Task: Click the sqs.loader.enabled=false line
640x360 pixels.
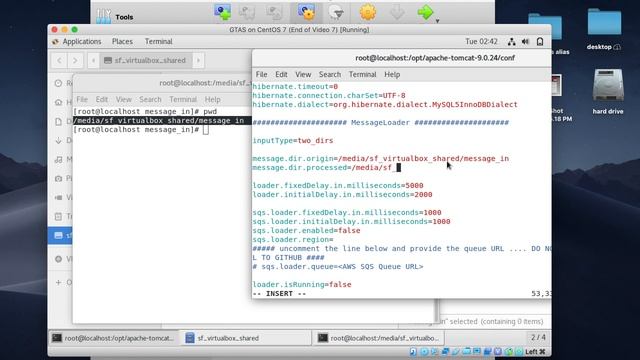Action: (x=306, y=231)
